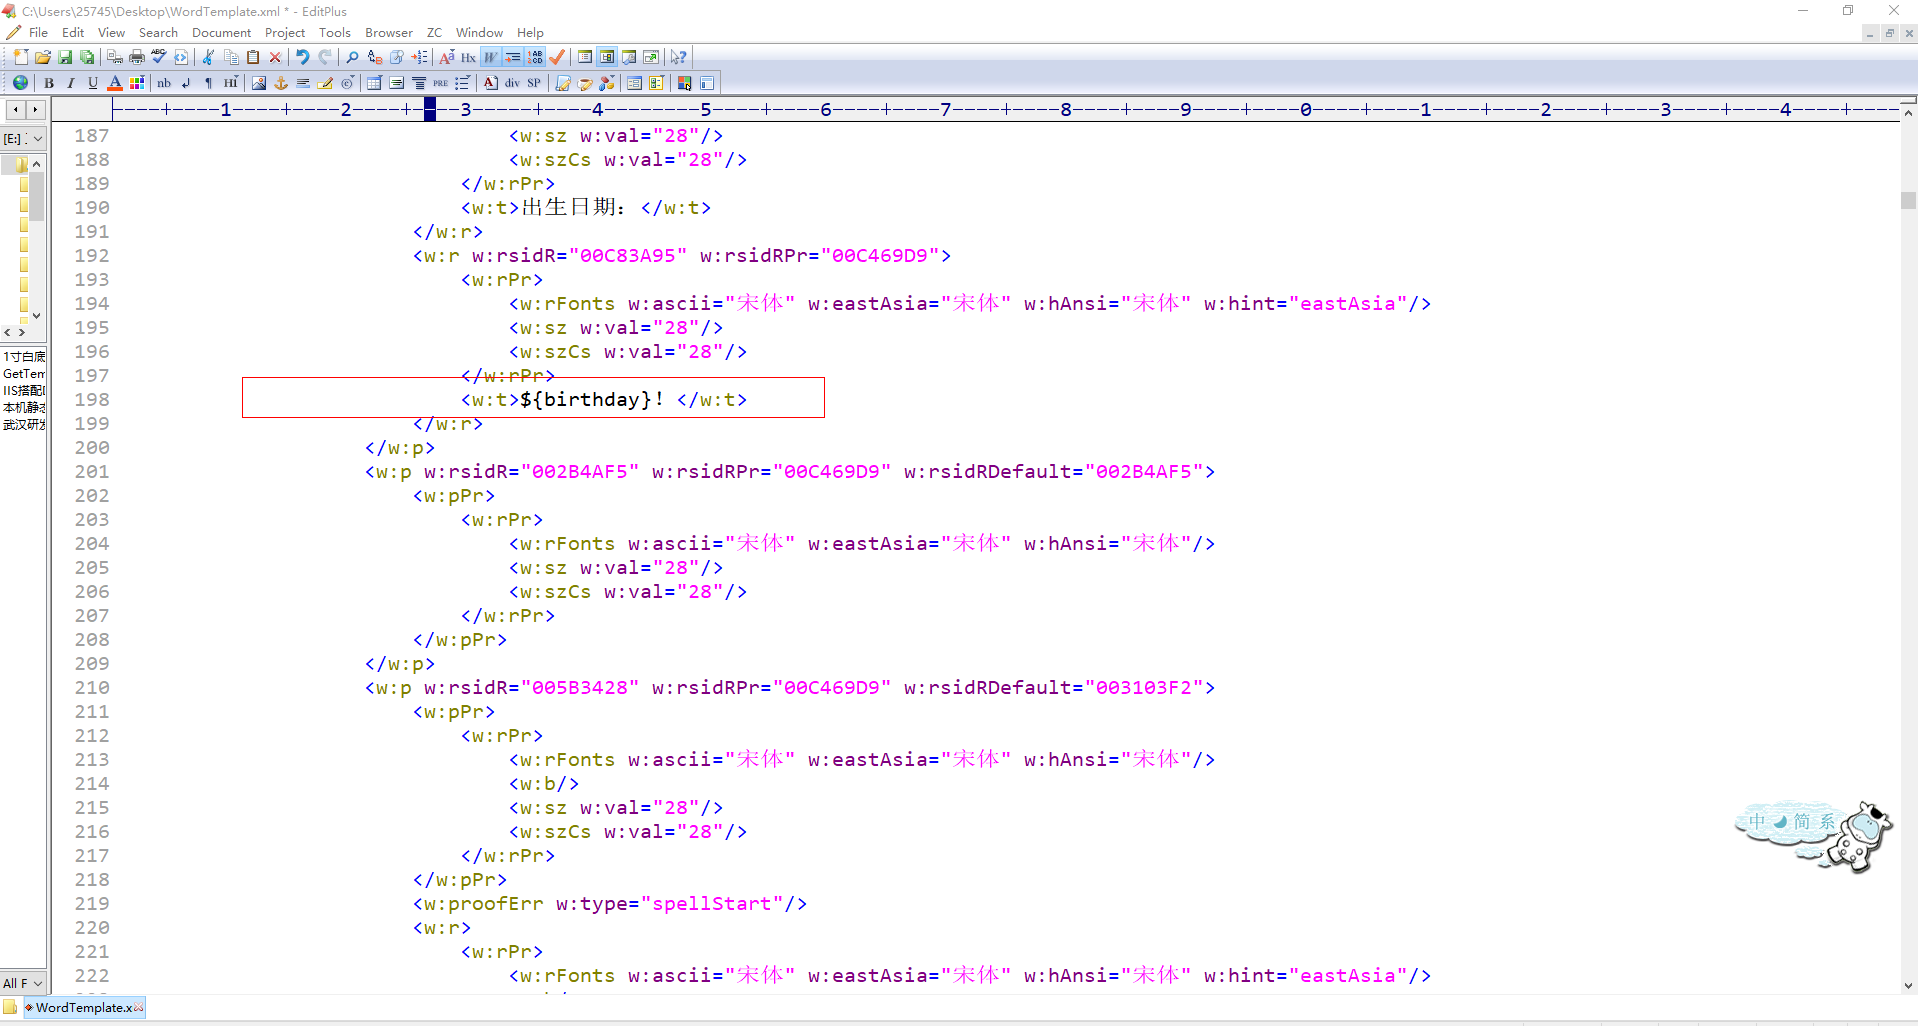This screenshot has height=1026, width=1918.
Task: Insert an image tag
Action: click(259, 83)
